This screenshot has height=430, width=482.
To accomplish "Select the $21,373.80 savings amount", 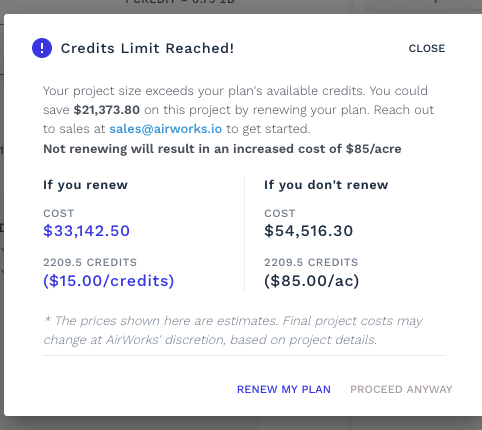I will click(x=107, y=110).
